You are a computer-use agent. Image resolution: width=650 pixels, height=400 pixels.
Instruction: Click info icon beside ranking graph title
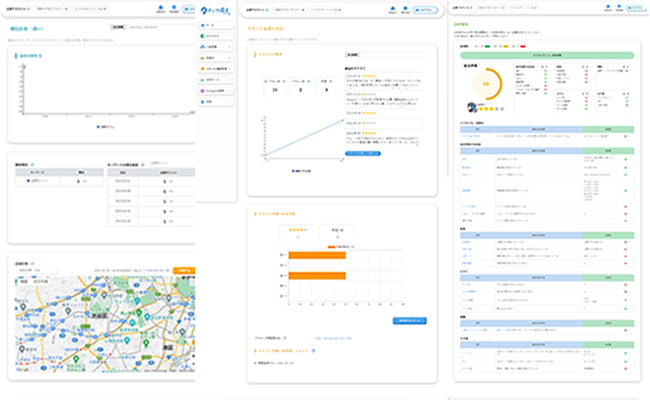40,56
